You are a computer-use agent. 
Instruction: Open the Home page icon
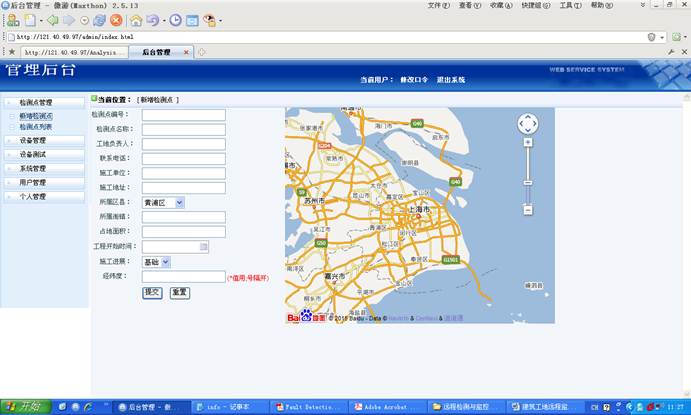coord(136,20)
